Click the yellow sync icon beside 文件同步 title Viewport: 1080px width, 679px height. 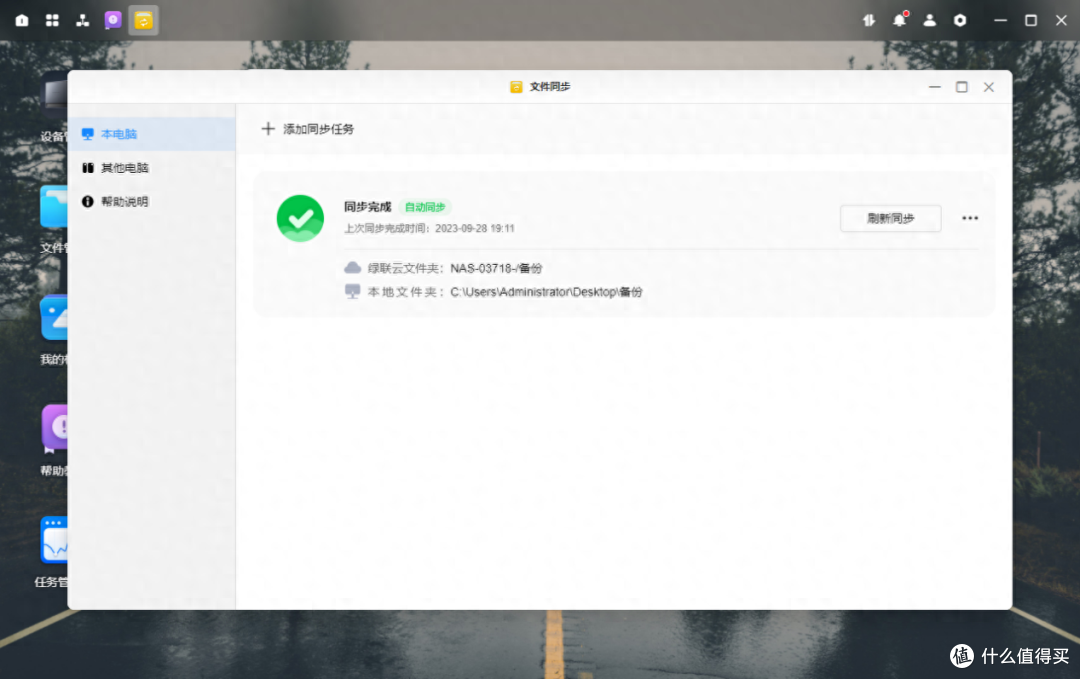(x=516, y=87)
